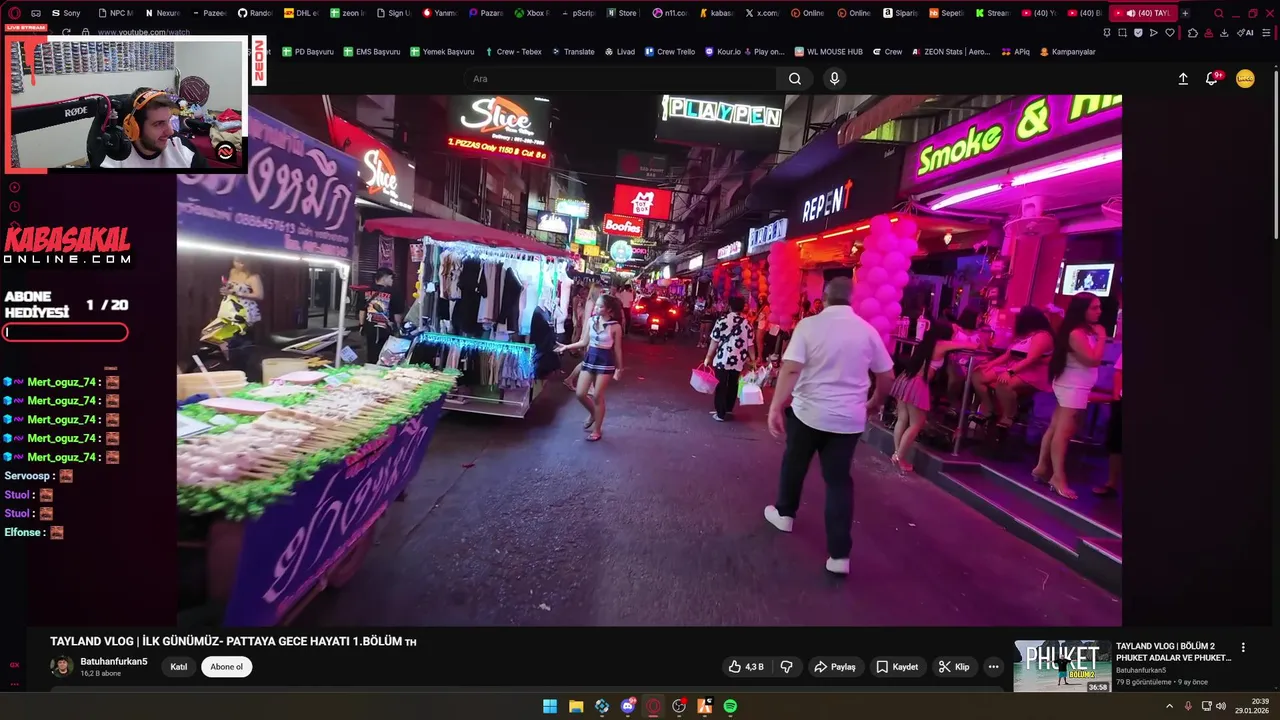Open browser tab search magnifier icon
Image resolution: width=1280 pixels, height=720 pixels.
(x=1218, y=13)
